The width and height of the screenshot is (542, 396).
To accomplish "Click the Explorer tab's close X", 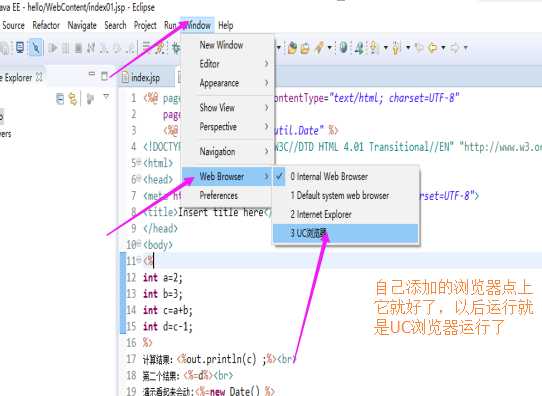I will pos(39,77).
